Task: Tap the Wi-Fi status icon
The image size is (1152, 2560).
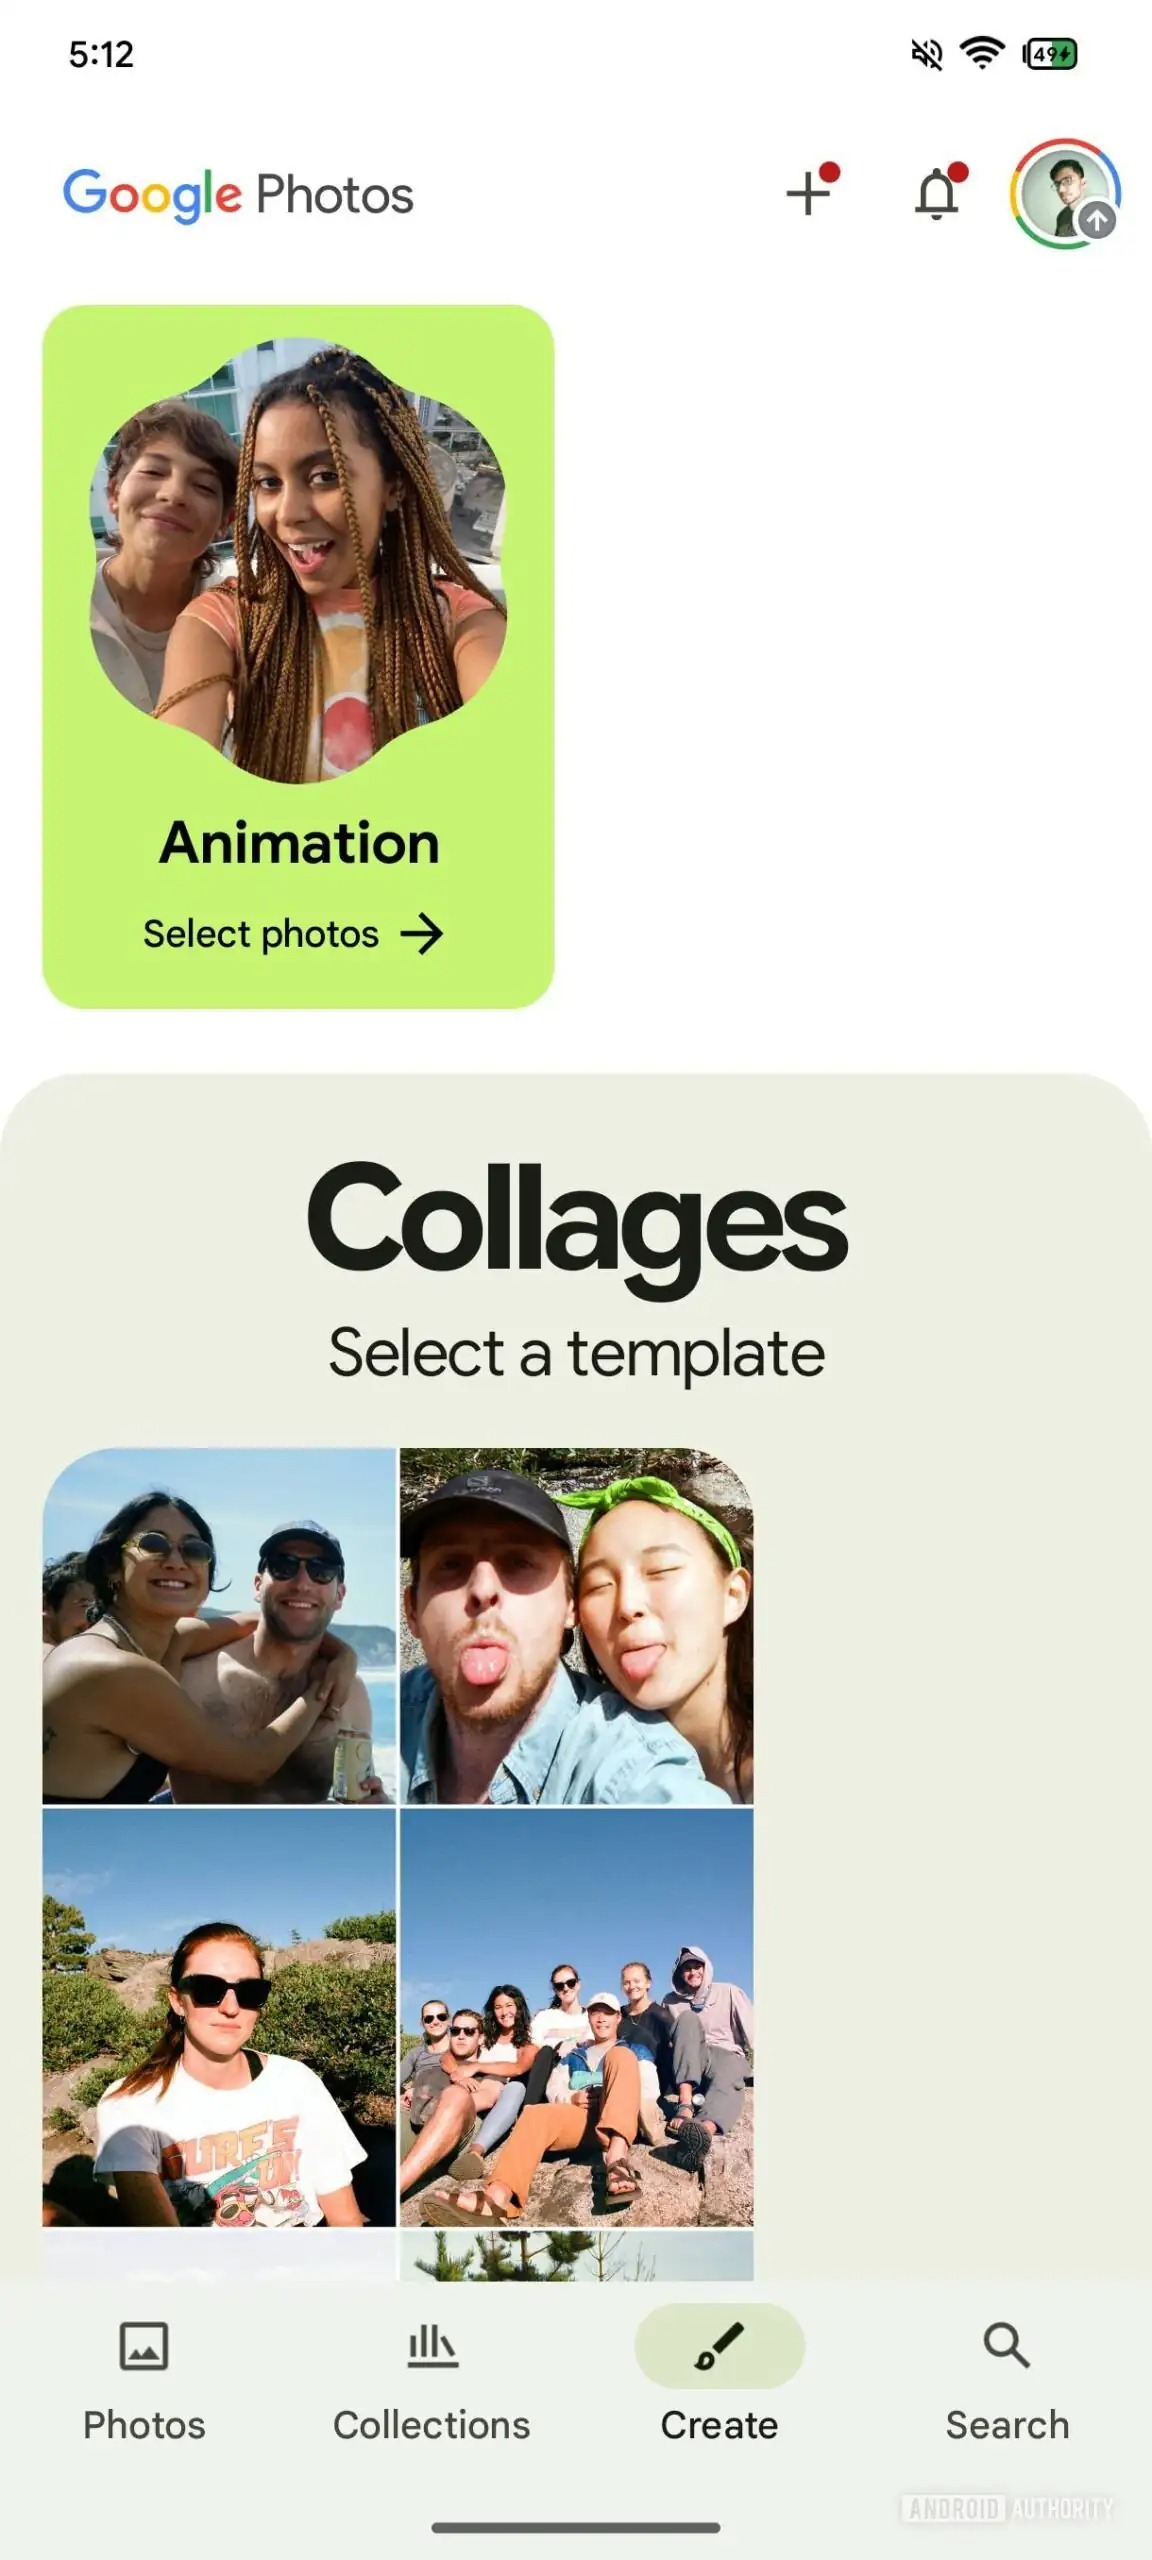Action: 982,53
